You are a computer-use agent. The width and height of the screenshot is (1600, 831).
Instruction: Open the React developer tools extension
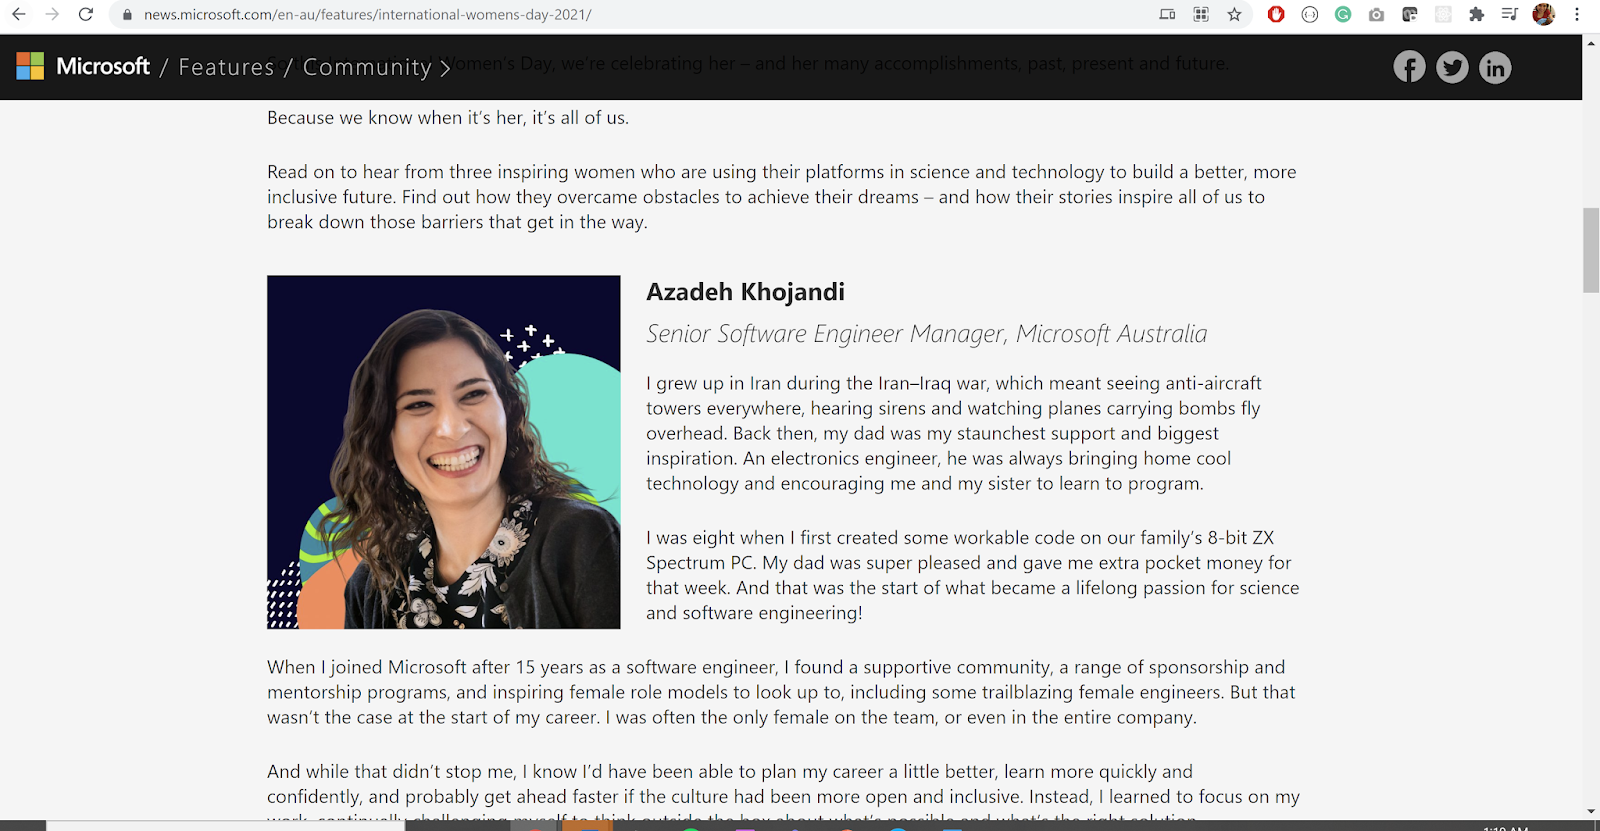[x=1443, y=14]
